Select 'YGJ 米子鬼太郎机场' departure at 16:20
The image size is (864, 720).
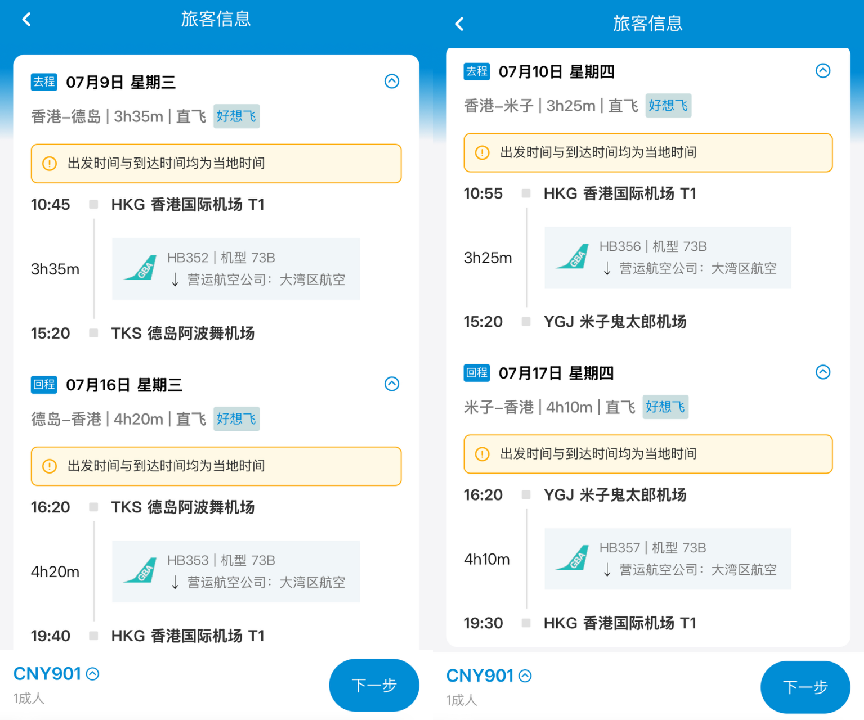click(x=615, y=495)
